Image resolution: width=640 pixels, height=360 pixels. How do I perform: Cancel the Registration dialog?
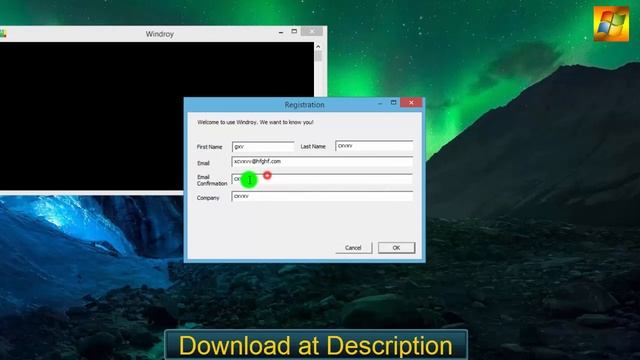353,248
